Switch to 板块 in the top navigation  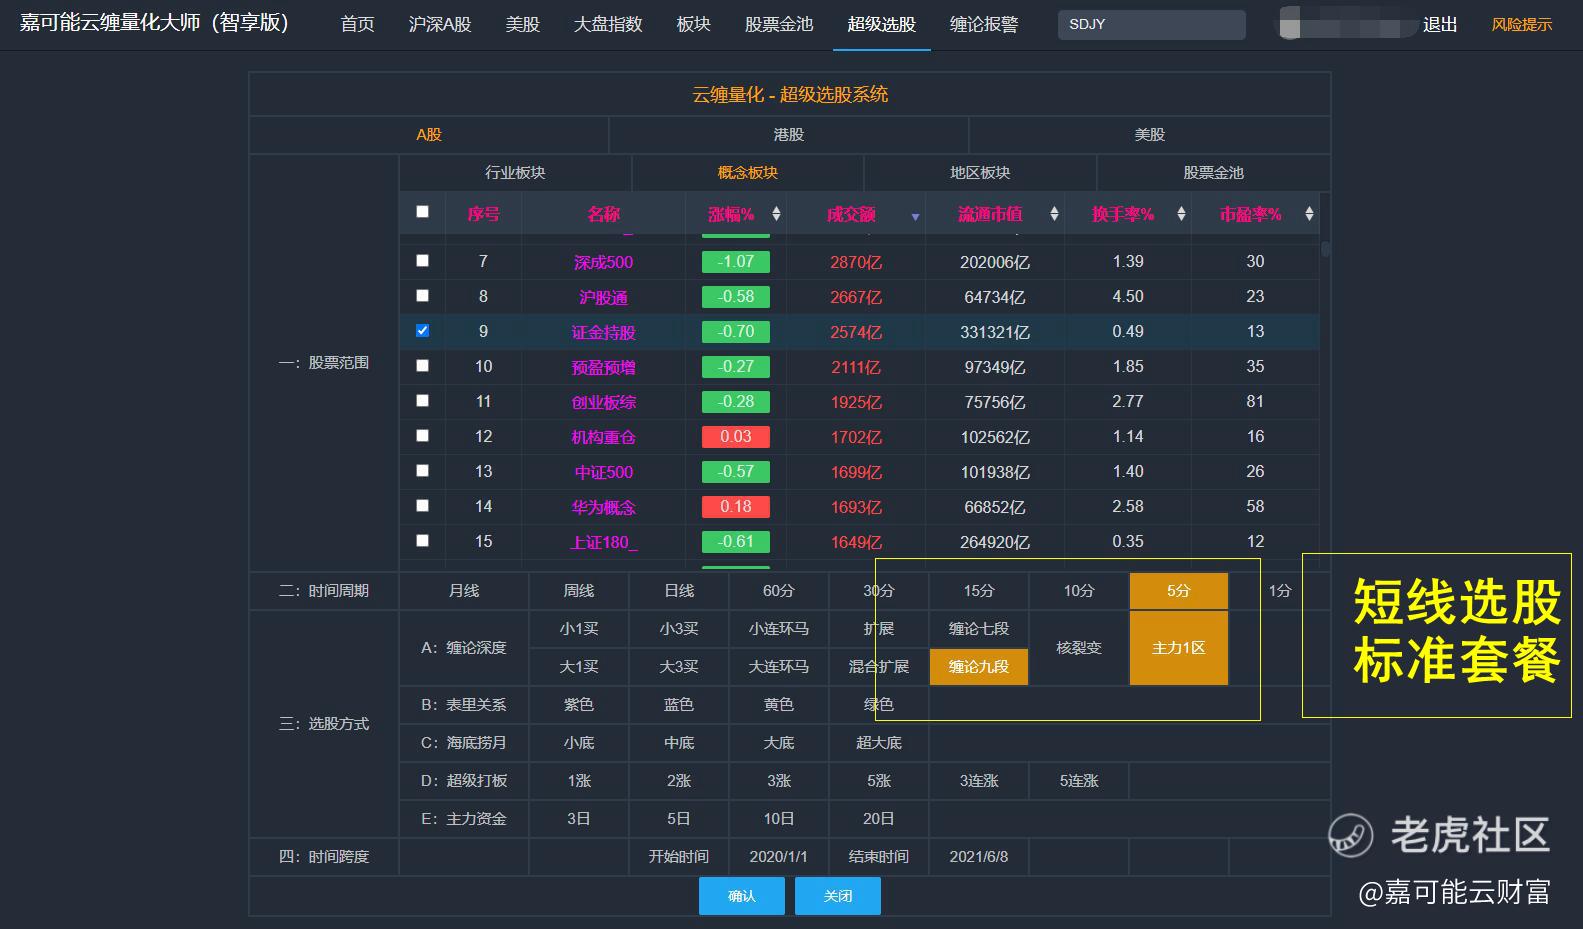[693, 24]
